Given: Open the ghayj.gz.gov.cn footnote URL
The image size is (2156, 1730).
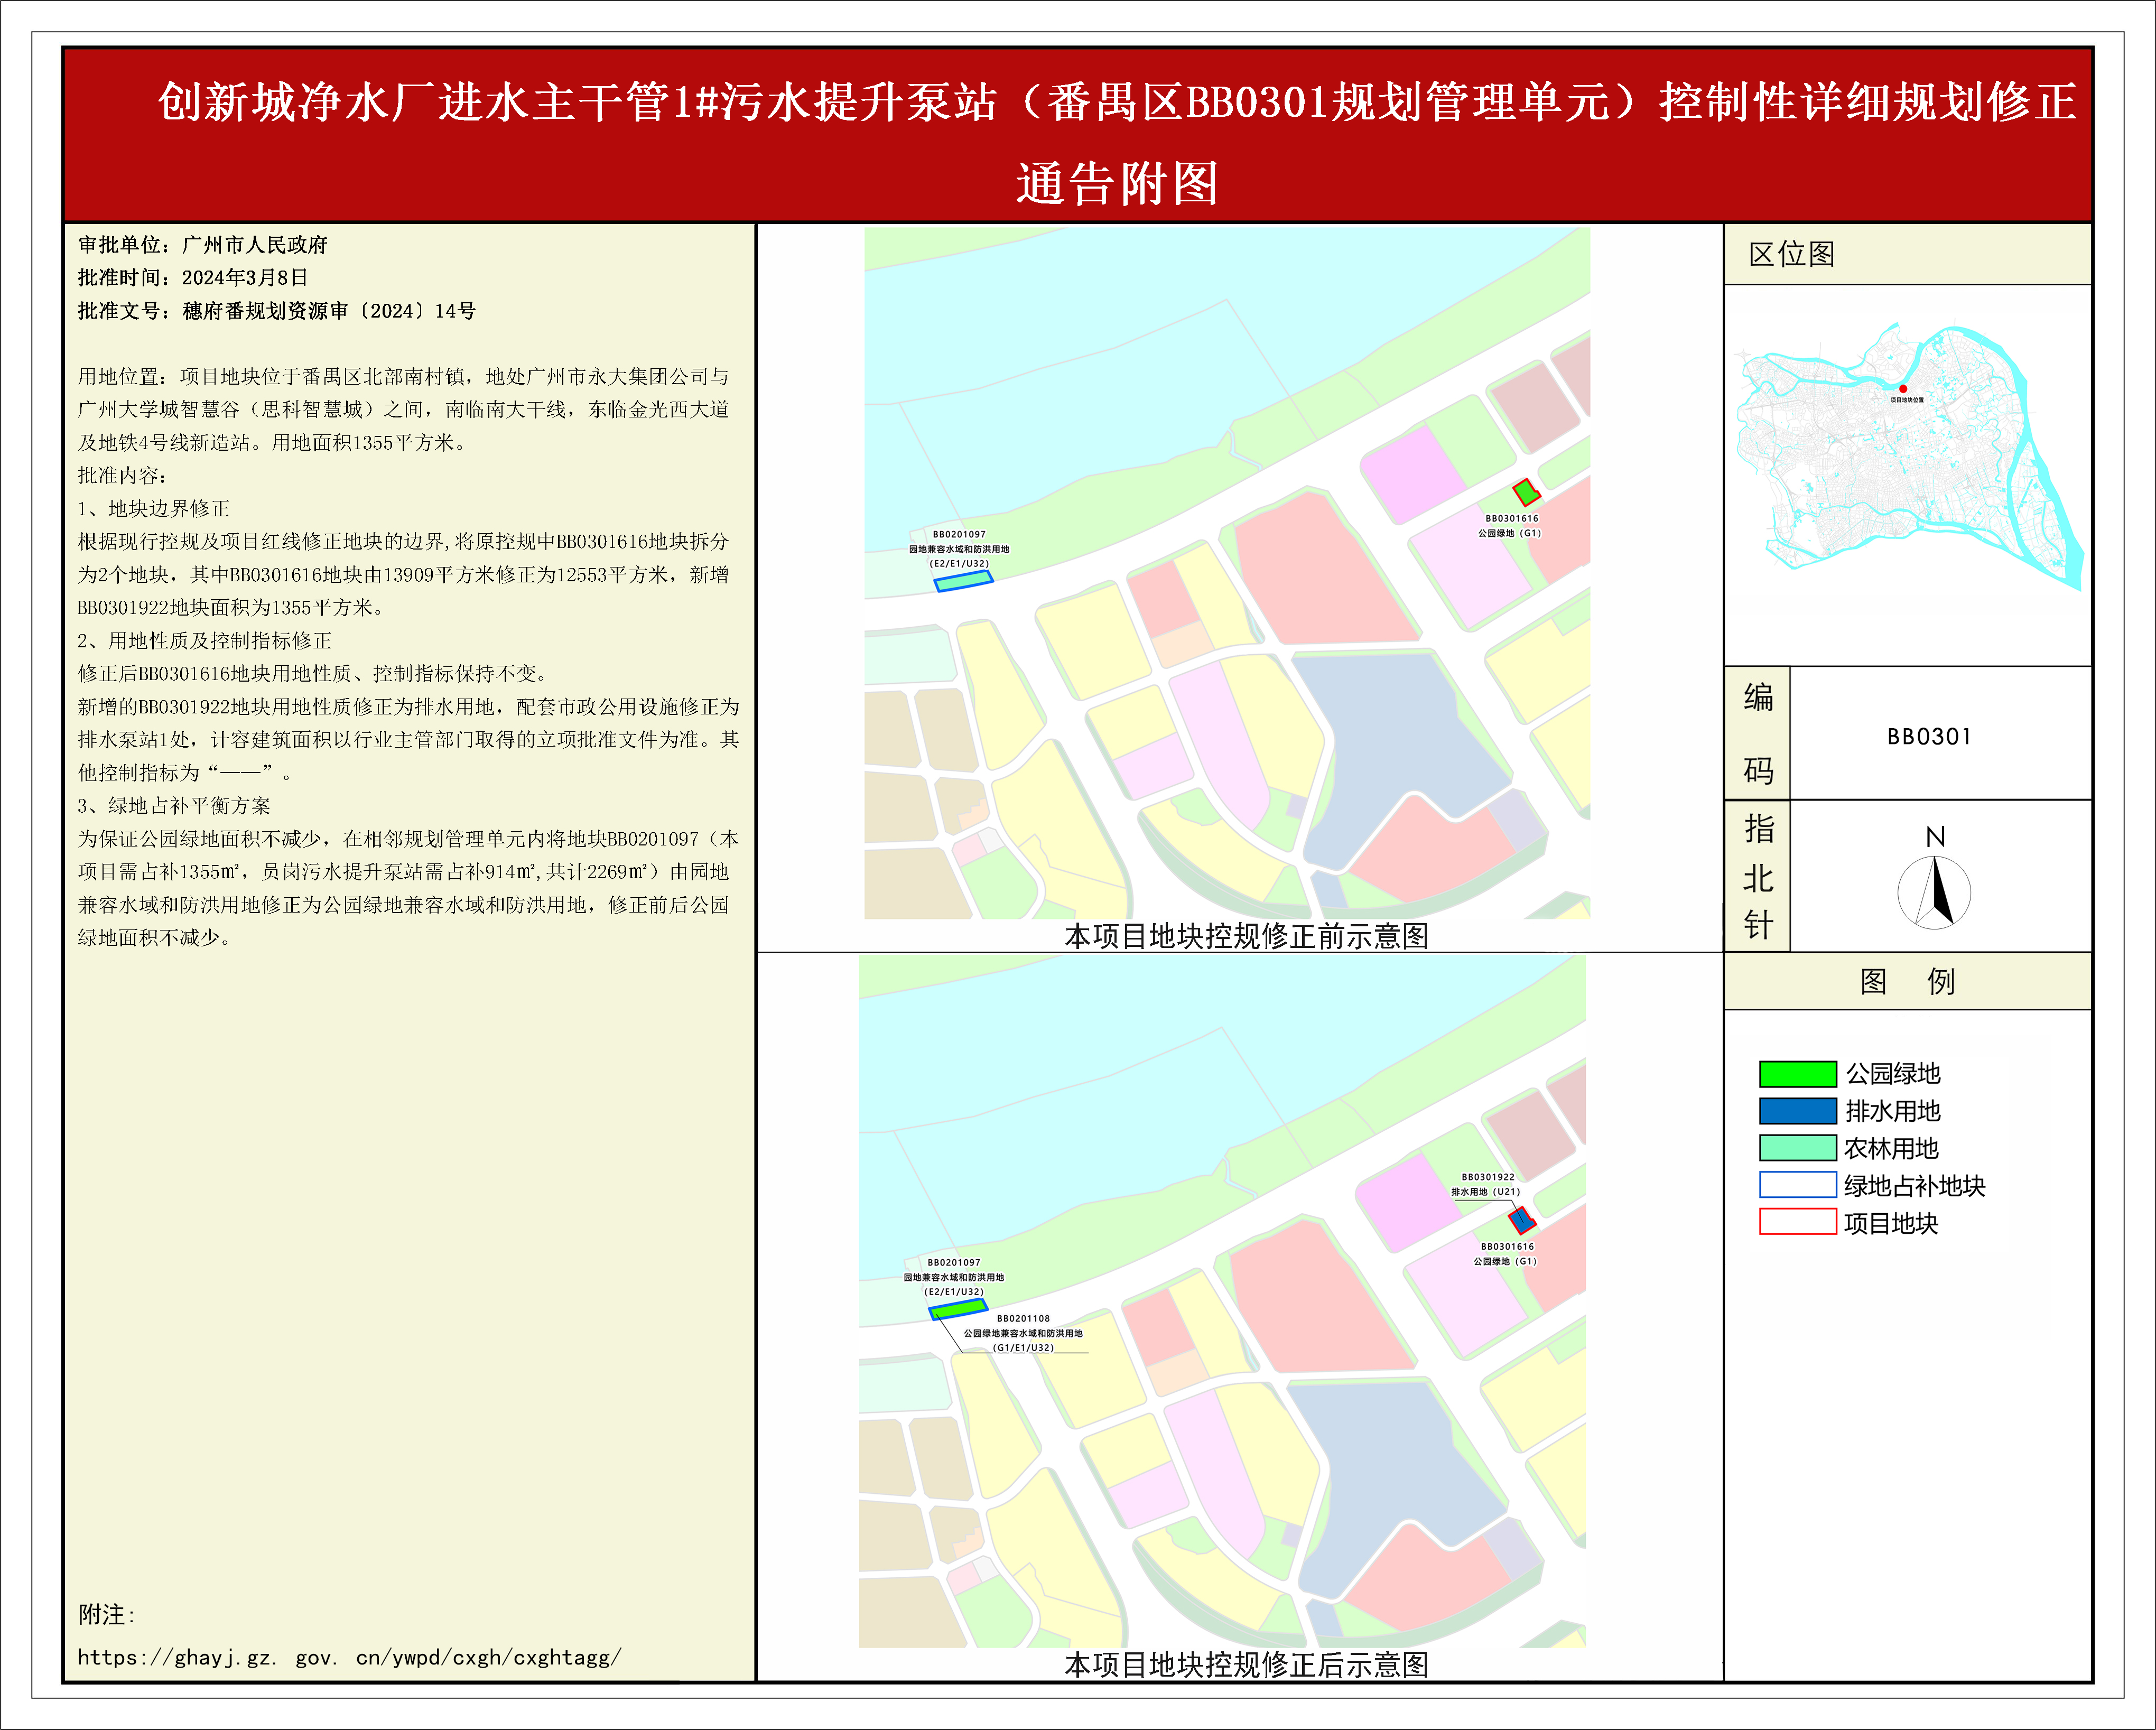Looking at the screenshot, I should 349,1657.
